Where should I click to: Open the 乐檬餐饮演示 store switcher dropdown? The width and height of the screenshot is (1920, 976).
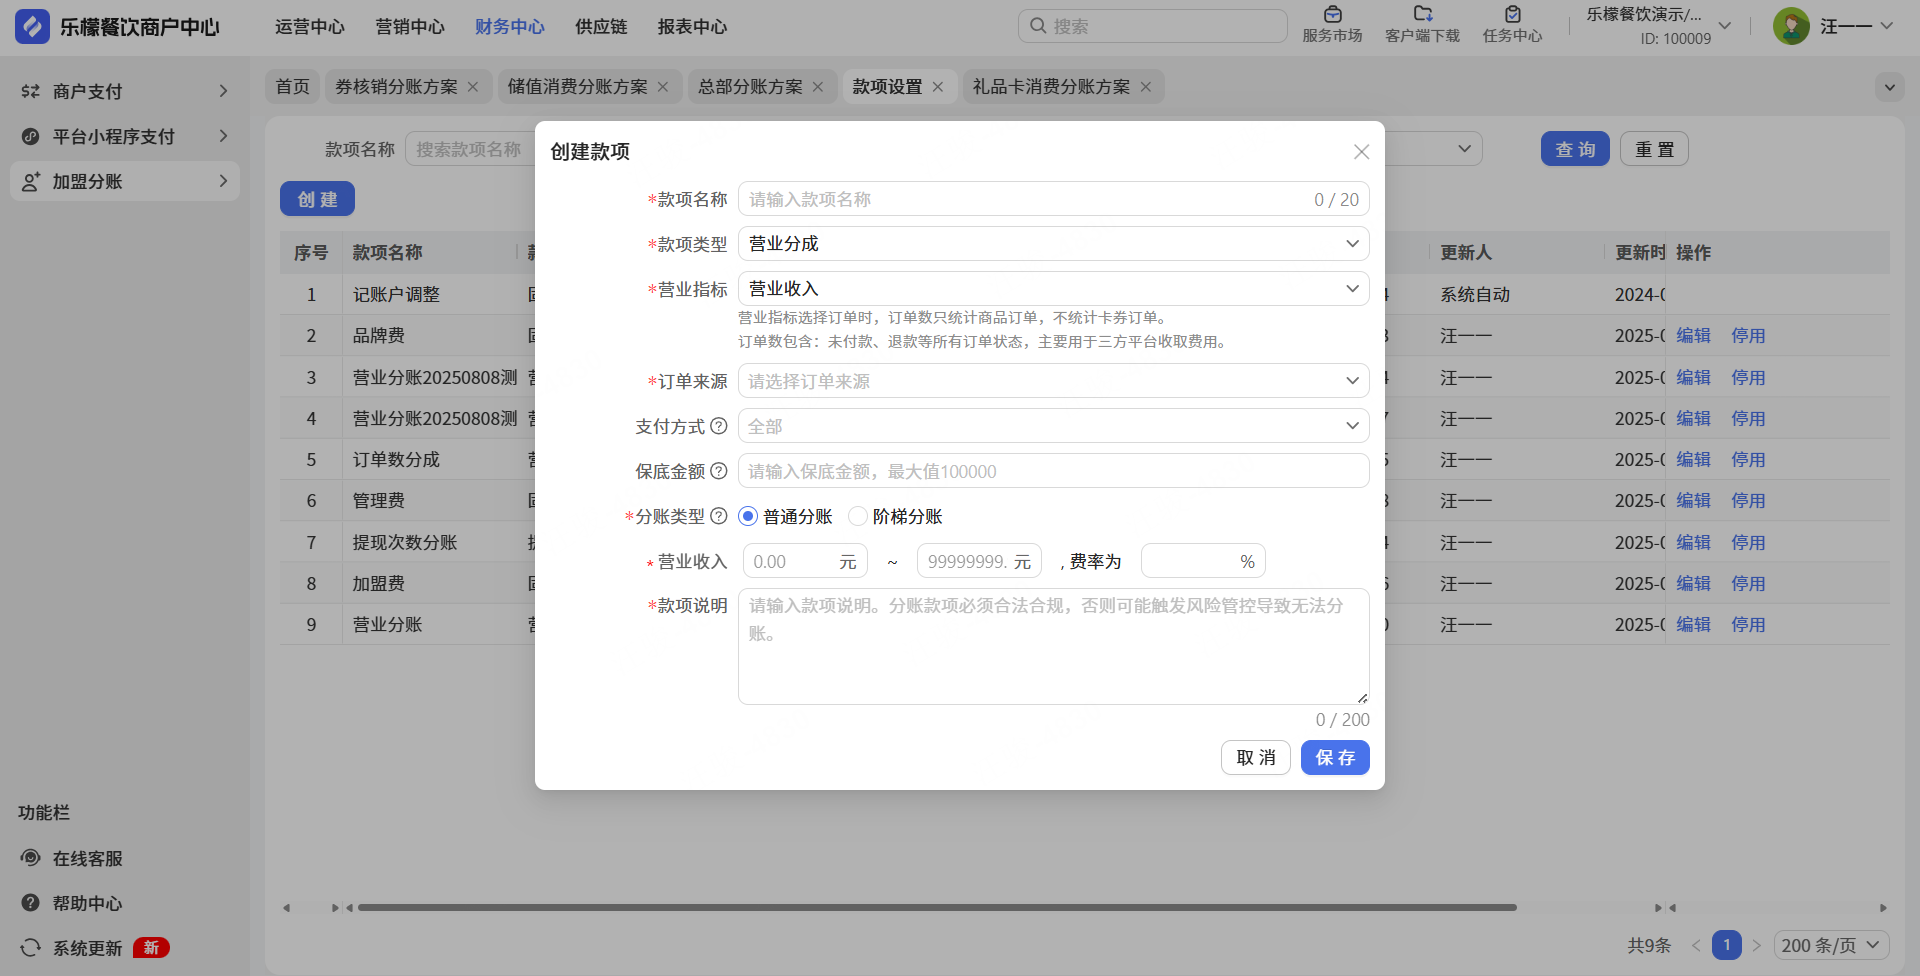1725,26
